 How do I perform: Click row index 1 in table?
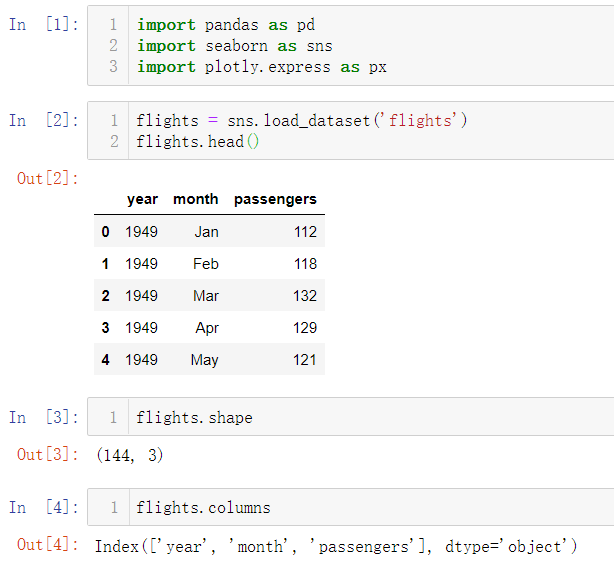(x=105, y=264)
